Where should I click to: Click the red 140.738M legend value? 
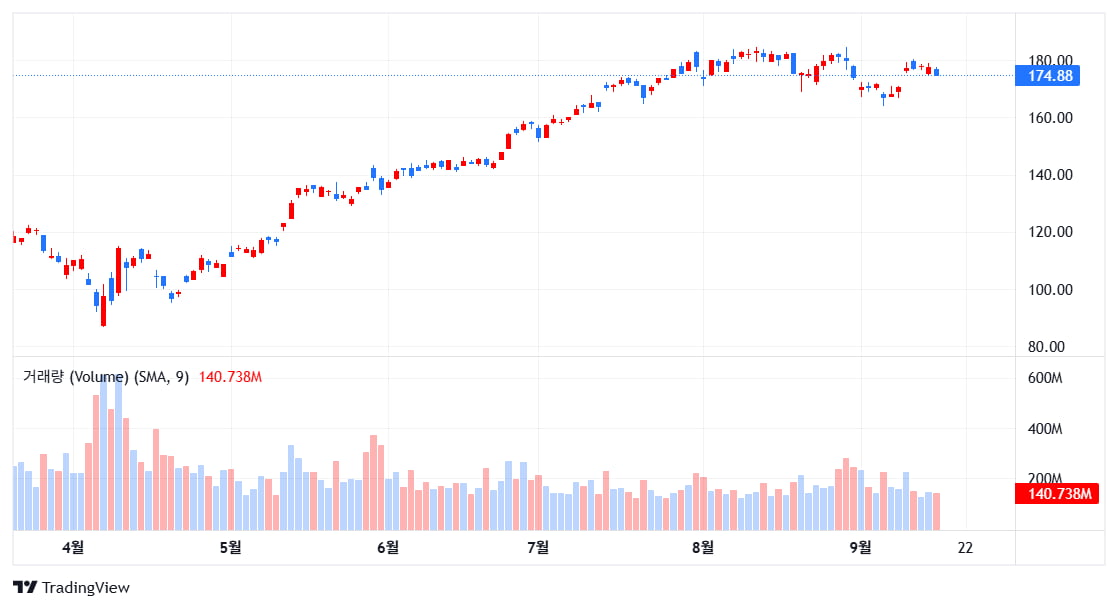(x=230, y=377)
